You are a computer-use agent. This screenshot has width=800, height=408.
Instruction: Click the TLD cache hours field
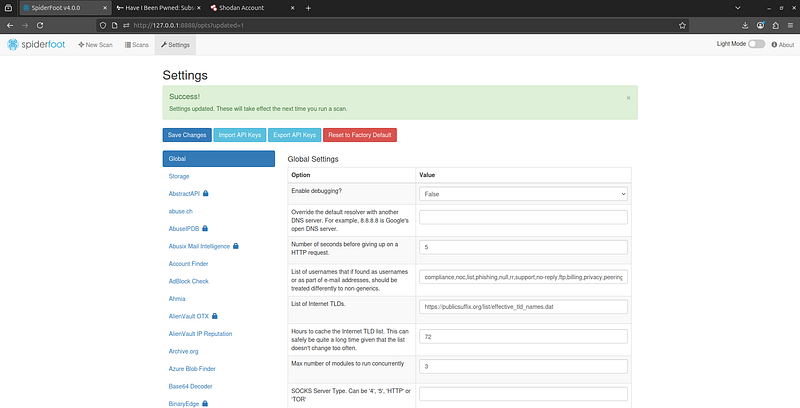tap(523, 337)
